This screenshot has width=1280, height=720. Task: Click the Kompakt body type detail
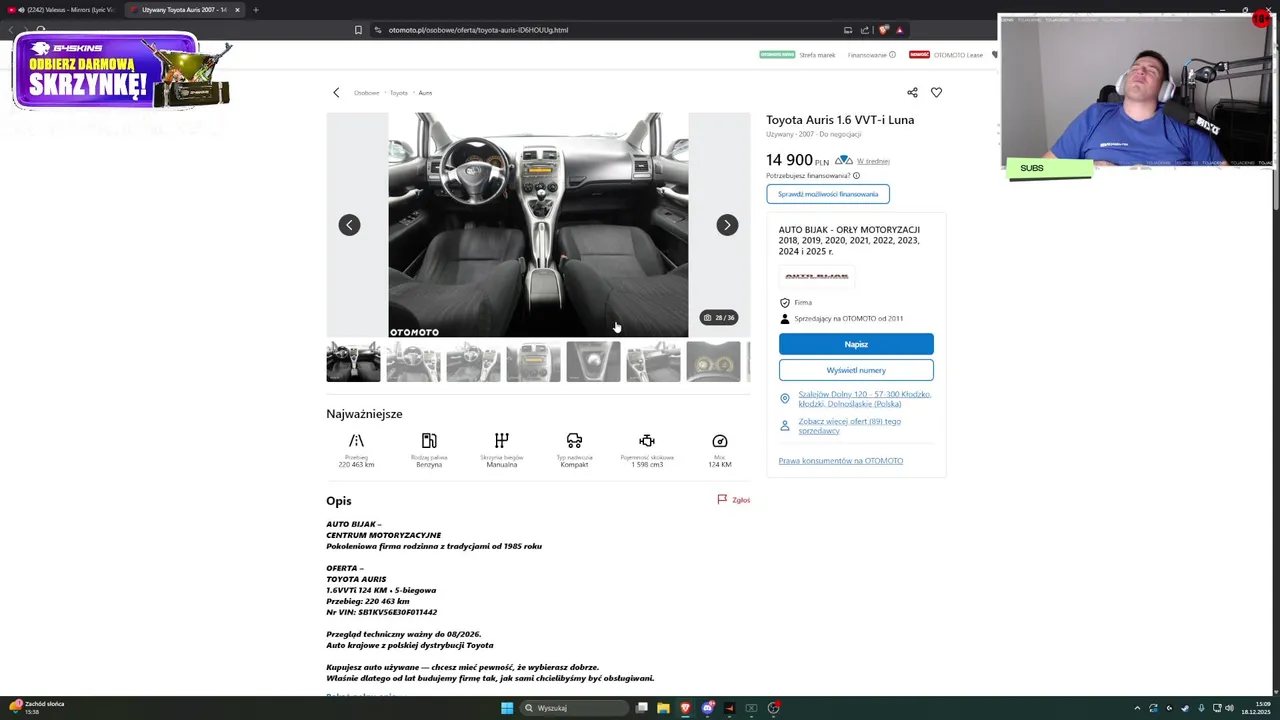pyautogui.click(x=574, y=450)
